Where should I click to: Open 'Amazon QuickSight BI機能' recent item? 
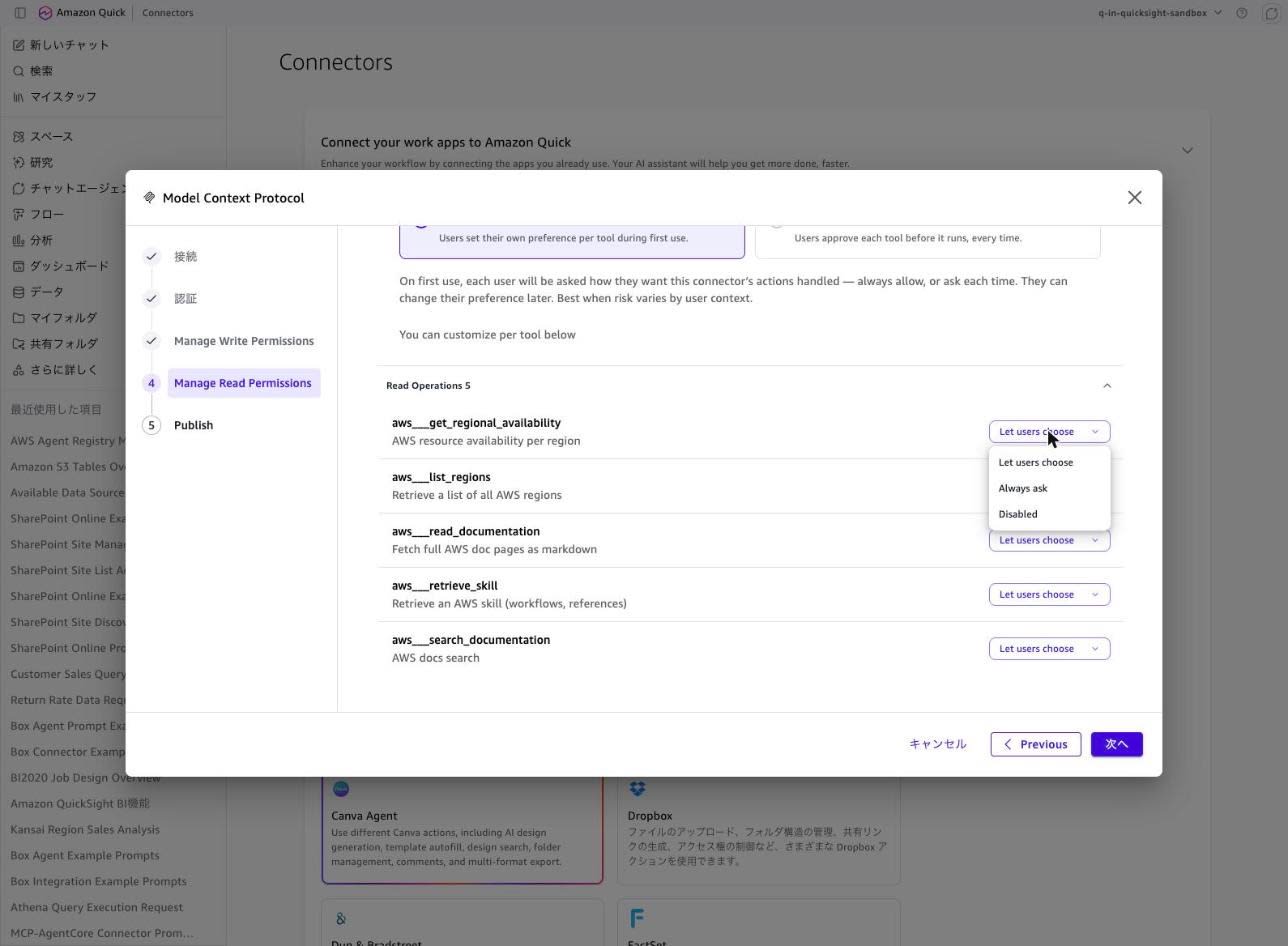click(80, 804)
